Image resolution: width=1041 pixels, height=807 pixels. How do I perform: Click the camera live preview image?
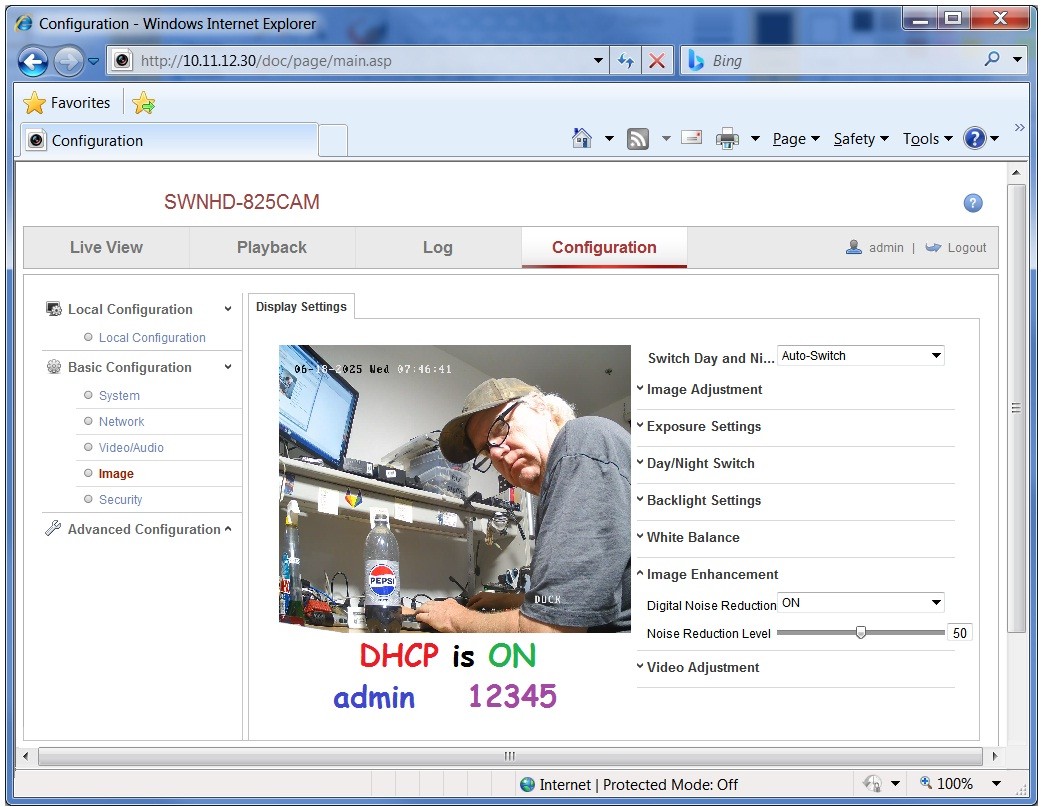point(455,488)
